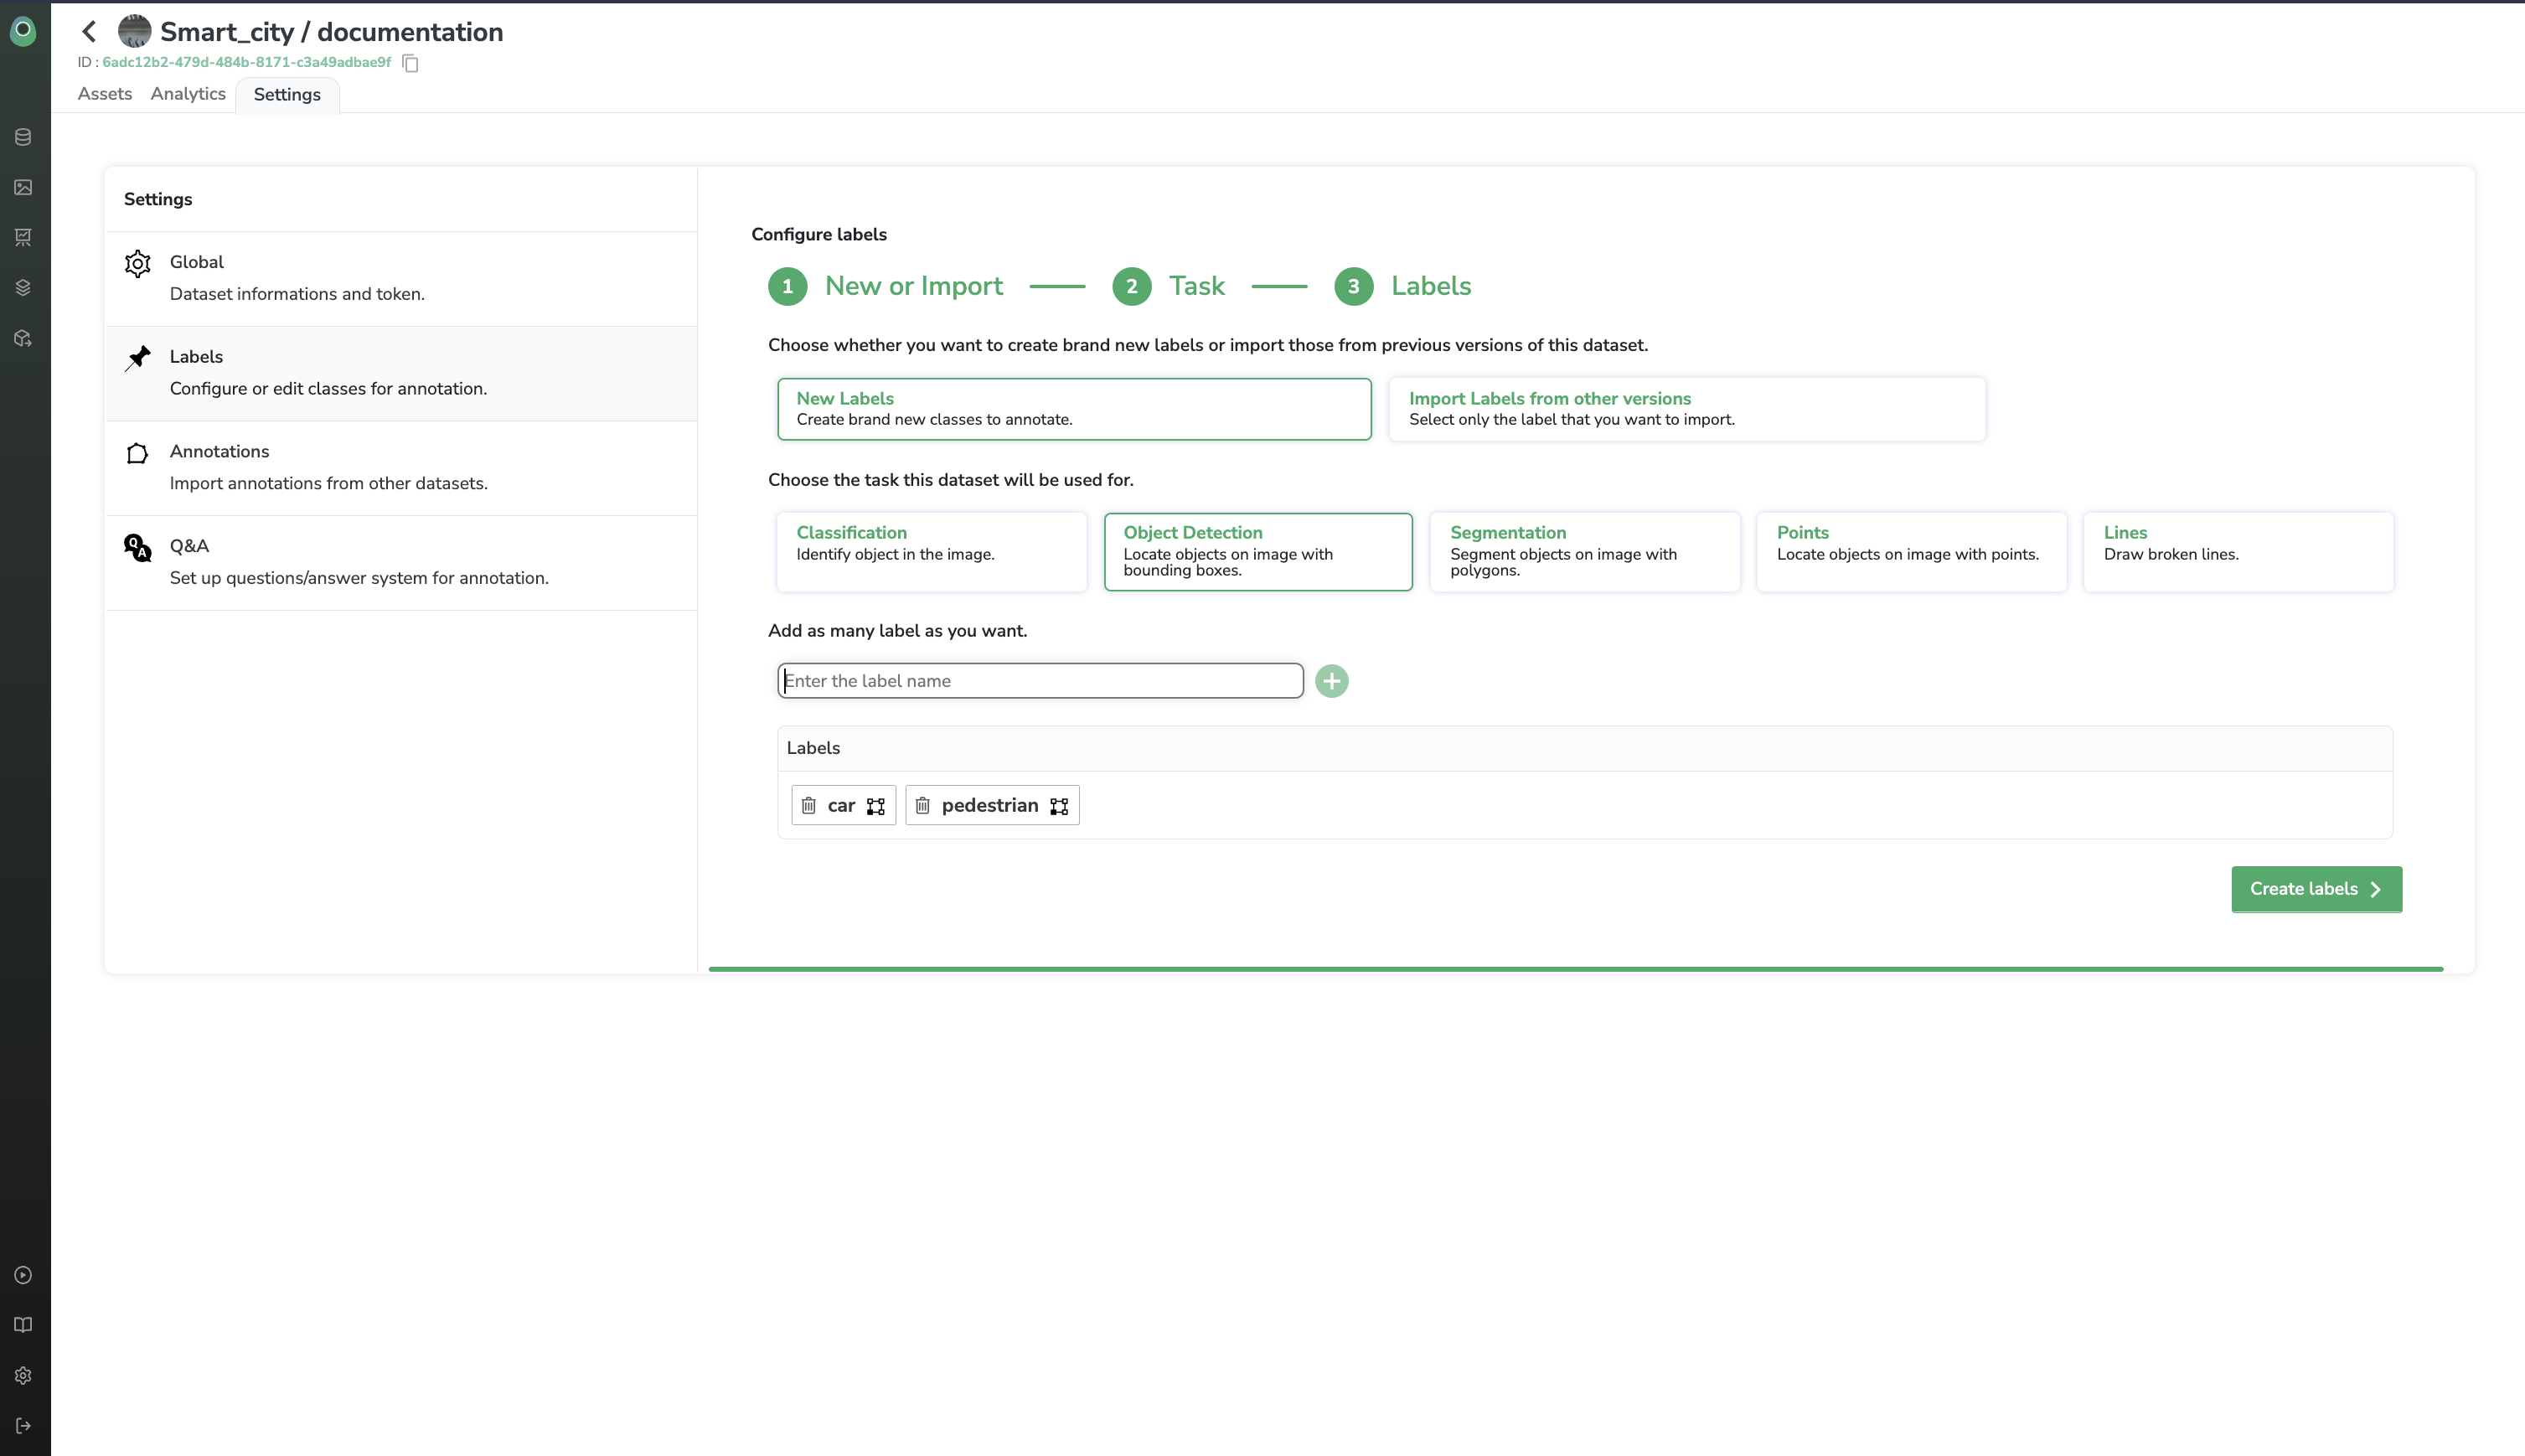Open the cube deployment sidebar icon
Image resolution: width=2525 pixels, height=1456 pixels.
(23, 338)
